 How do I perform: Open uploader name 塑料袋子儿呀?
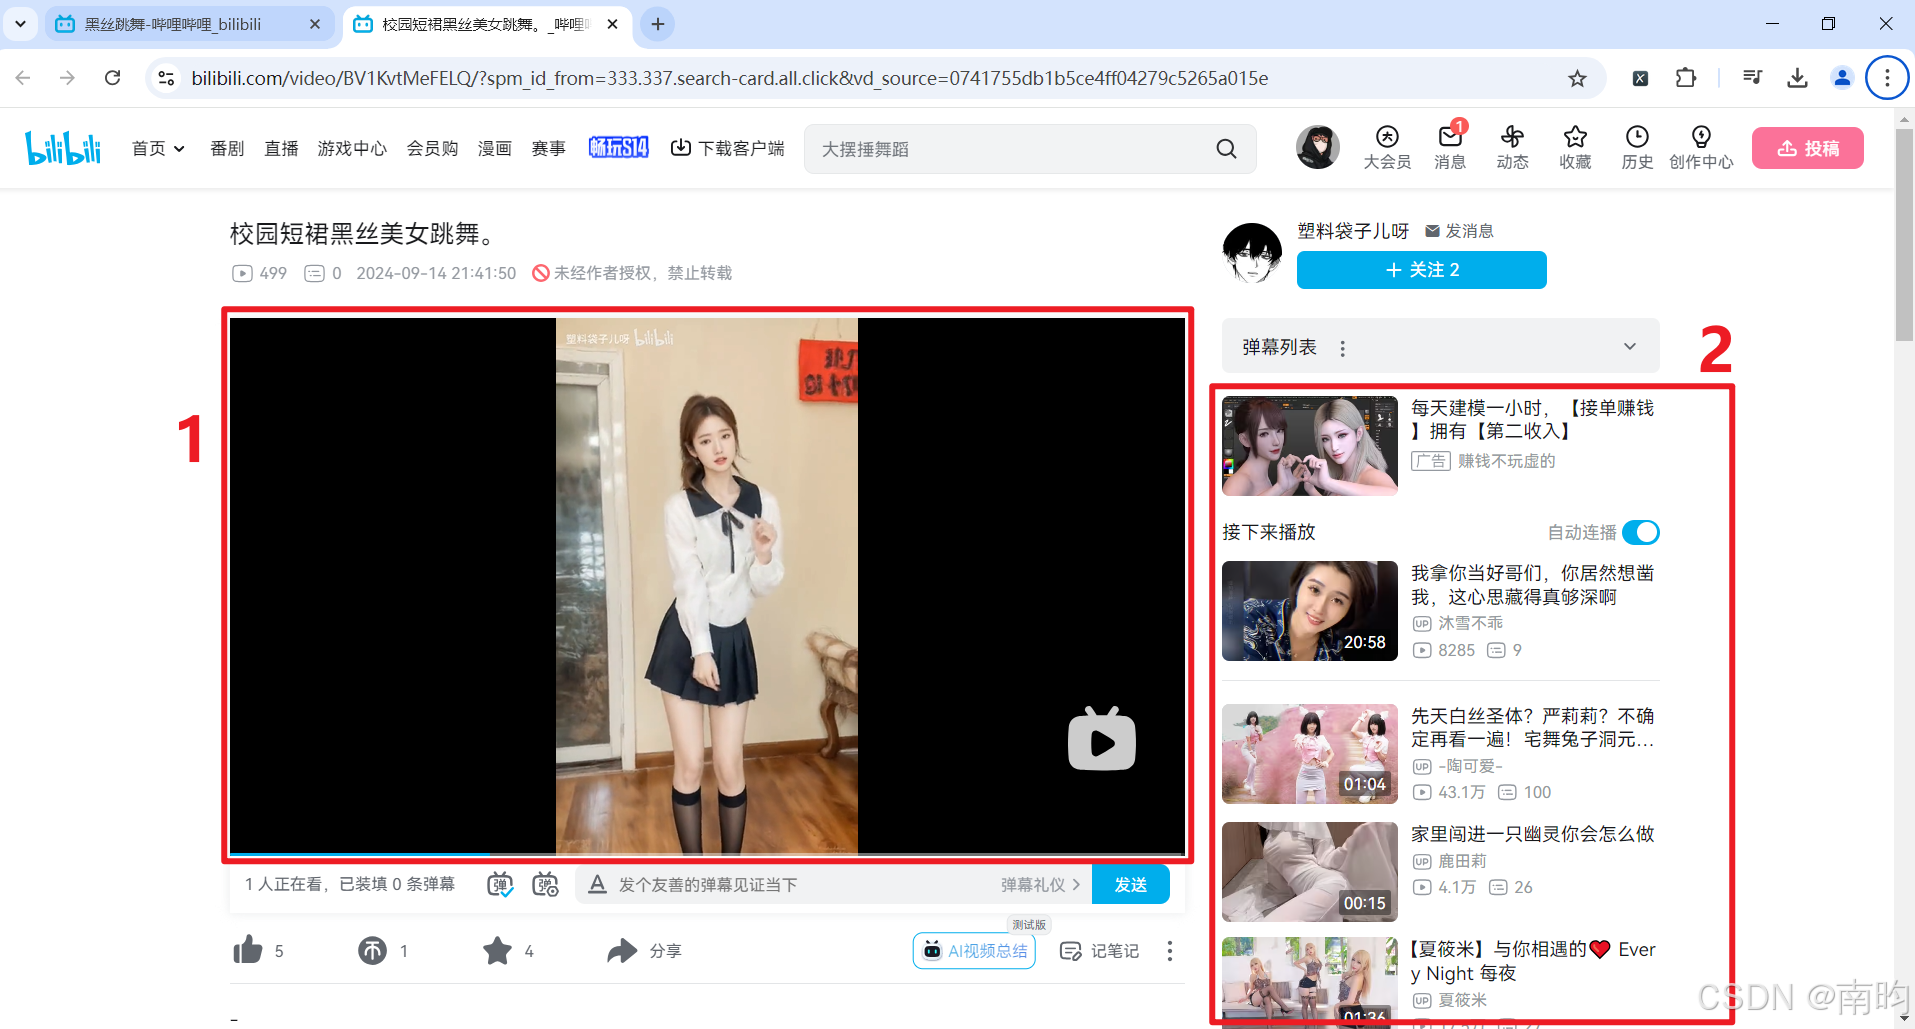tap(1352, 231)
